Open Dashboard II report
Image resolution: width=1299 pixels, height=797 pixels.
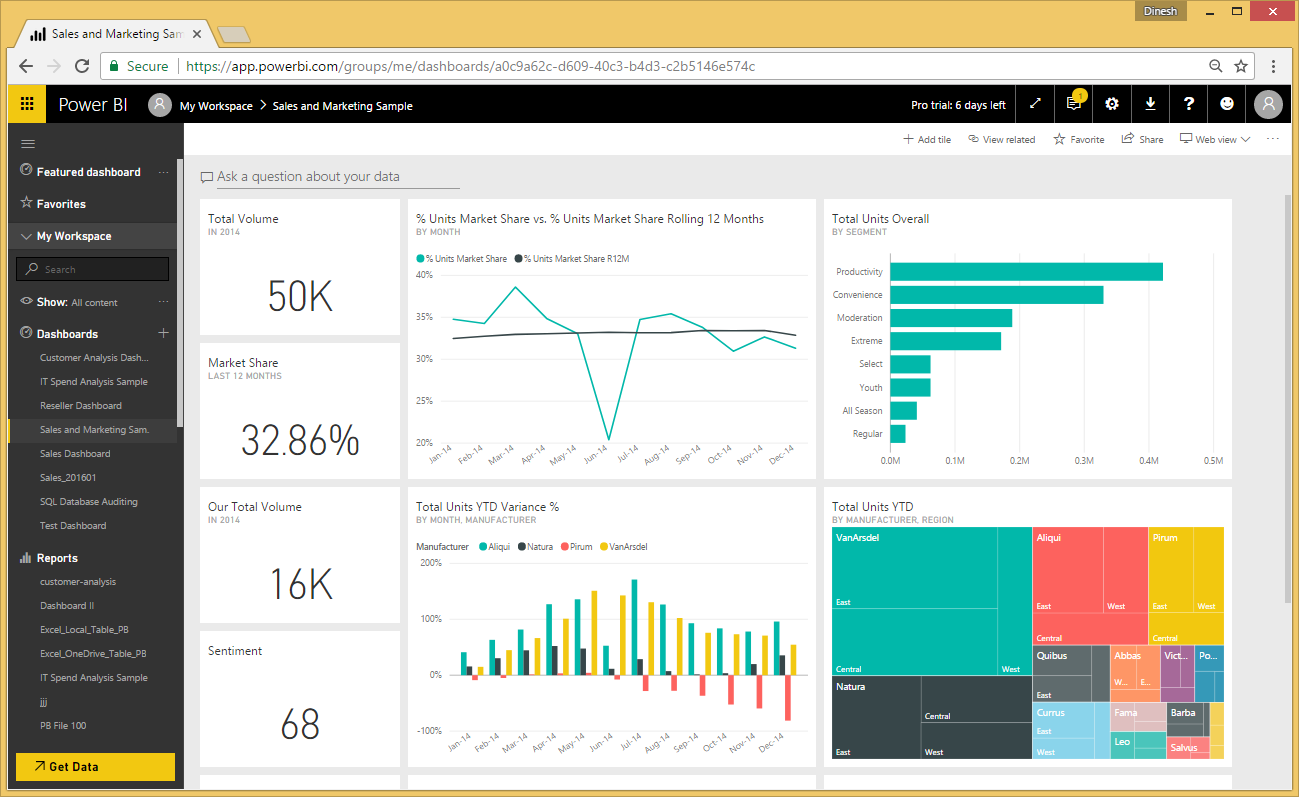(x=67, y=605)
